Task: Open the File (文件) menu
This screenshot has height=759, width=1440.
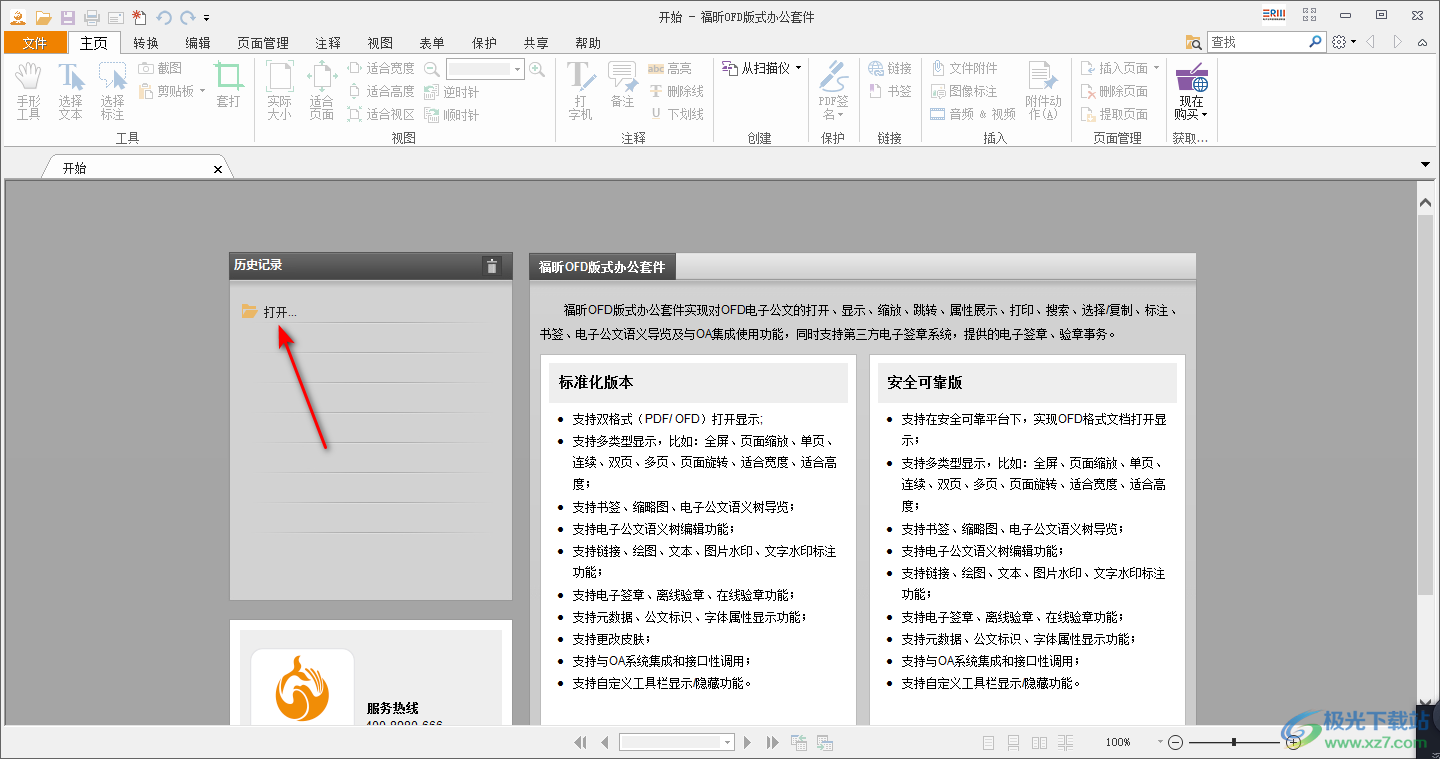Action: coord(35,43)
